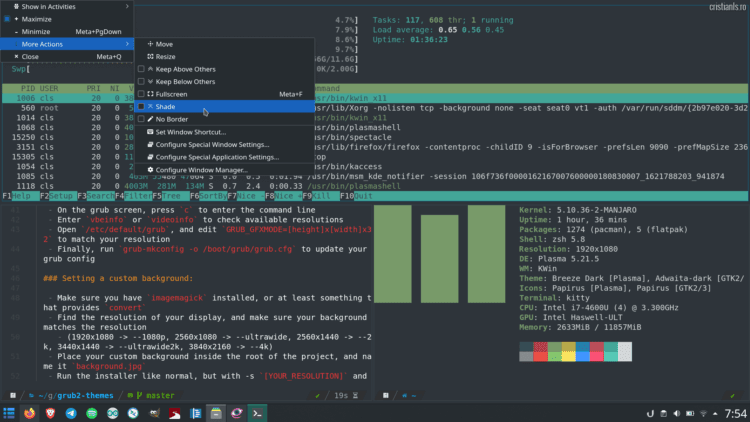Click the clock showing 7:54
The image size is (750, 422).
[734, 412]
